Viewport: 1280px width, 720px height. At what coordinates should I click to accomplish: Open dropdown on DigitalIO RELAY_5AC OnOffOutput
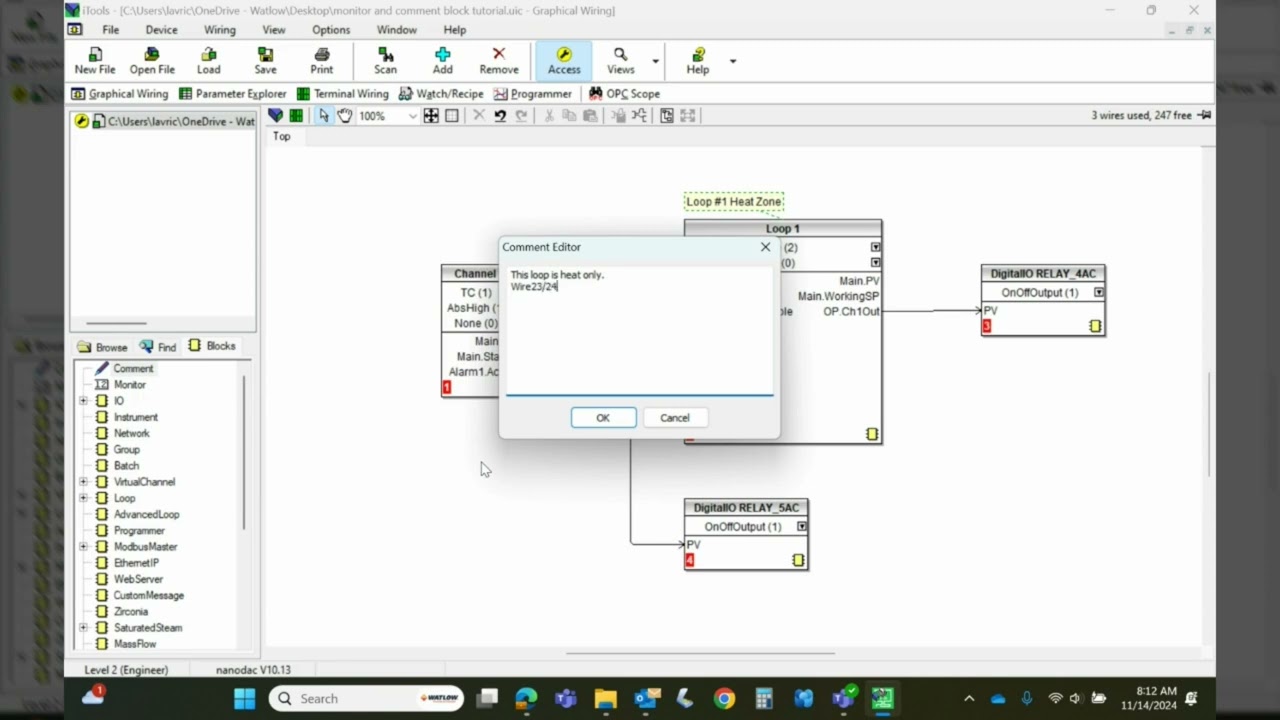tap(802, 527)
